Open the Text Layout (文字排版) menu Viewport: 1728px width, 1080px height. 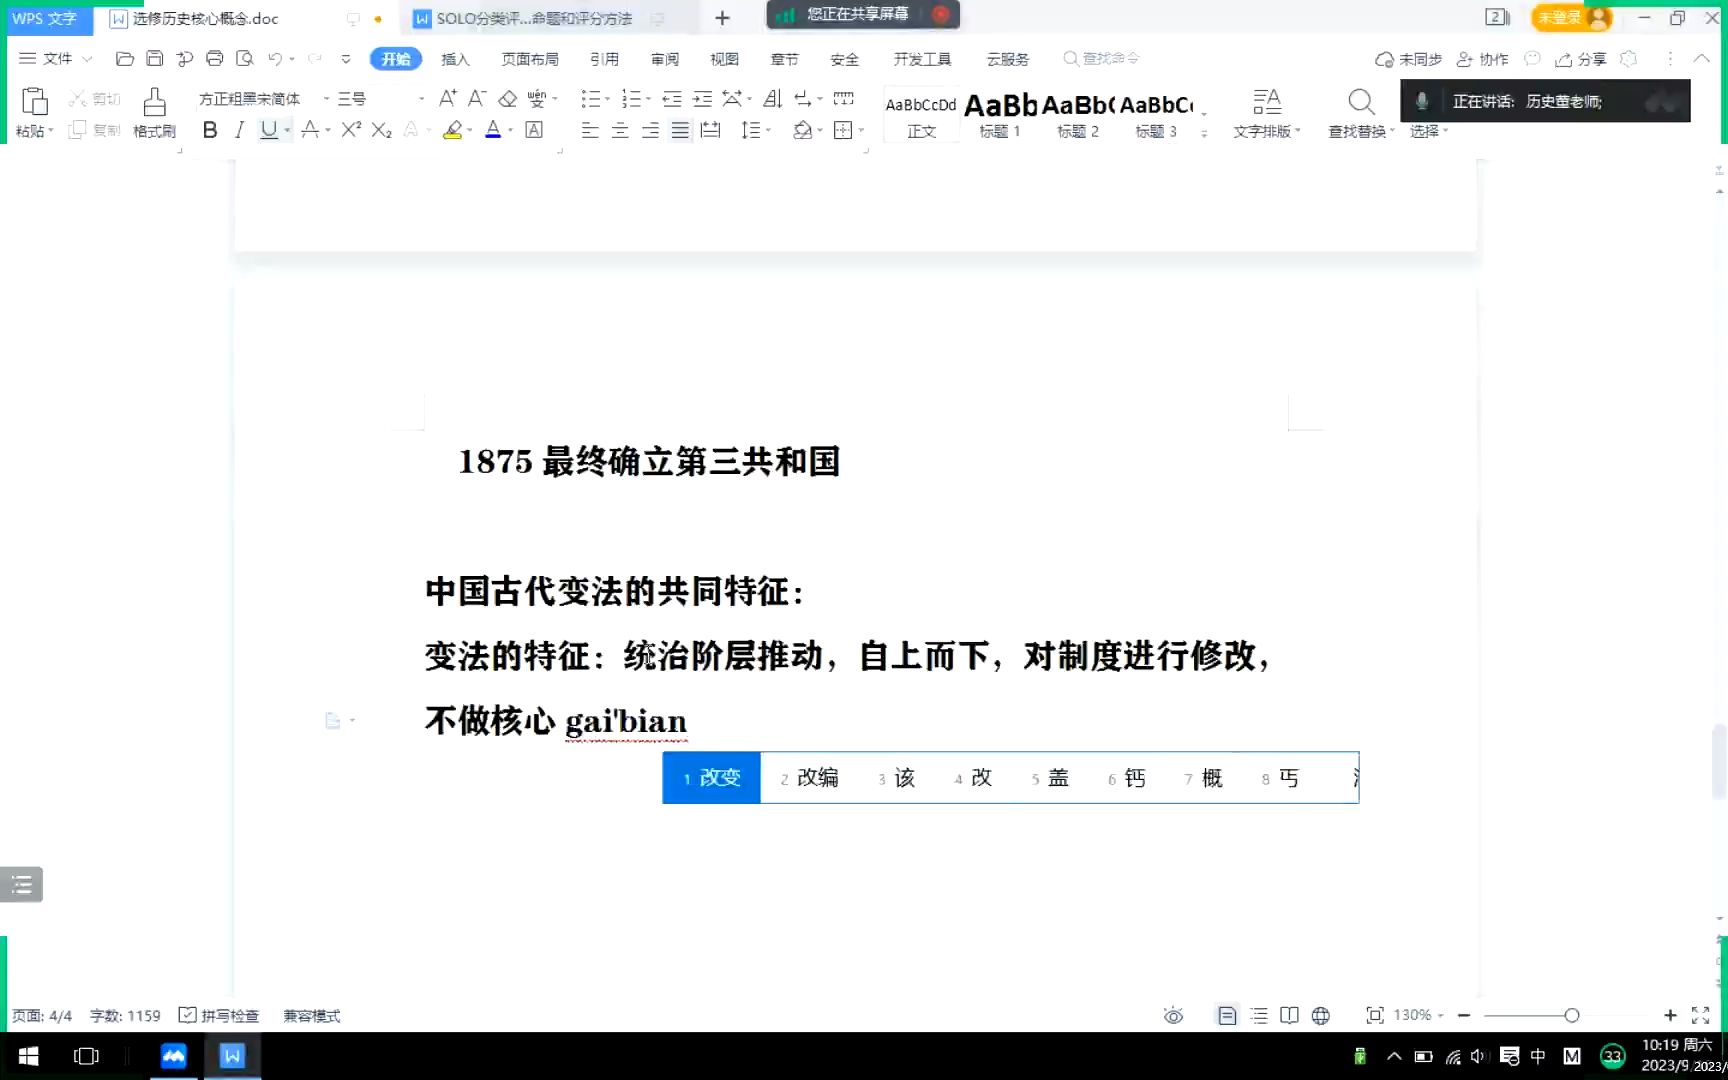pyautogui.click(x=1266, y=113)
